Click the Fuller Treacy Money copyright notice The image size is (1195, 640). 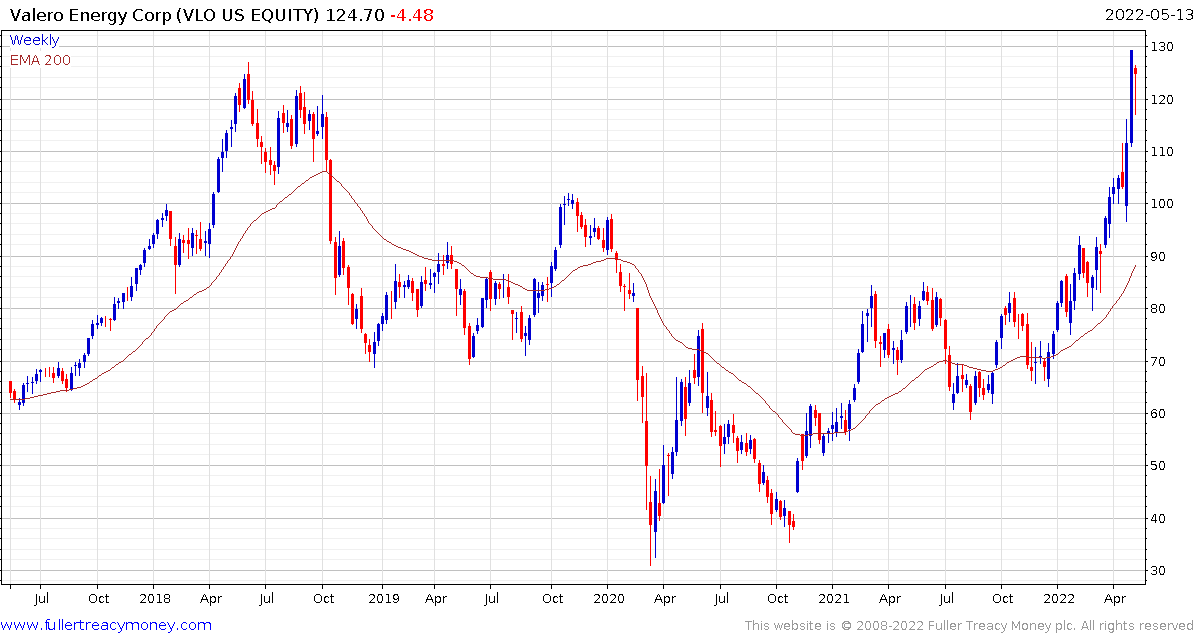point(967,626)
